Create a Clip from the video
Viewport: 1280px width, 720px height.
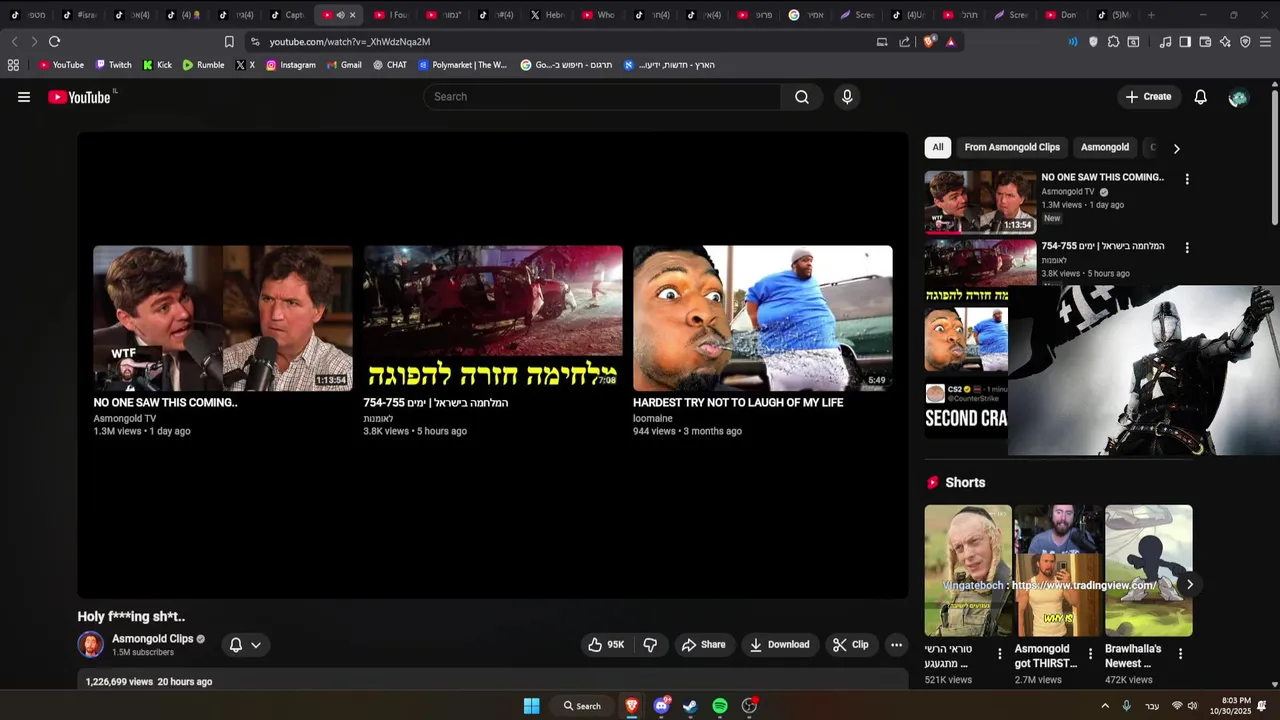coord(851,645)
